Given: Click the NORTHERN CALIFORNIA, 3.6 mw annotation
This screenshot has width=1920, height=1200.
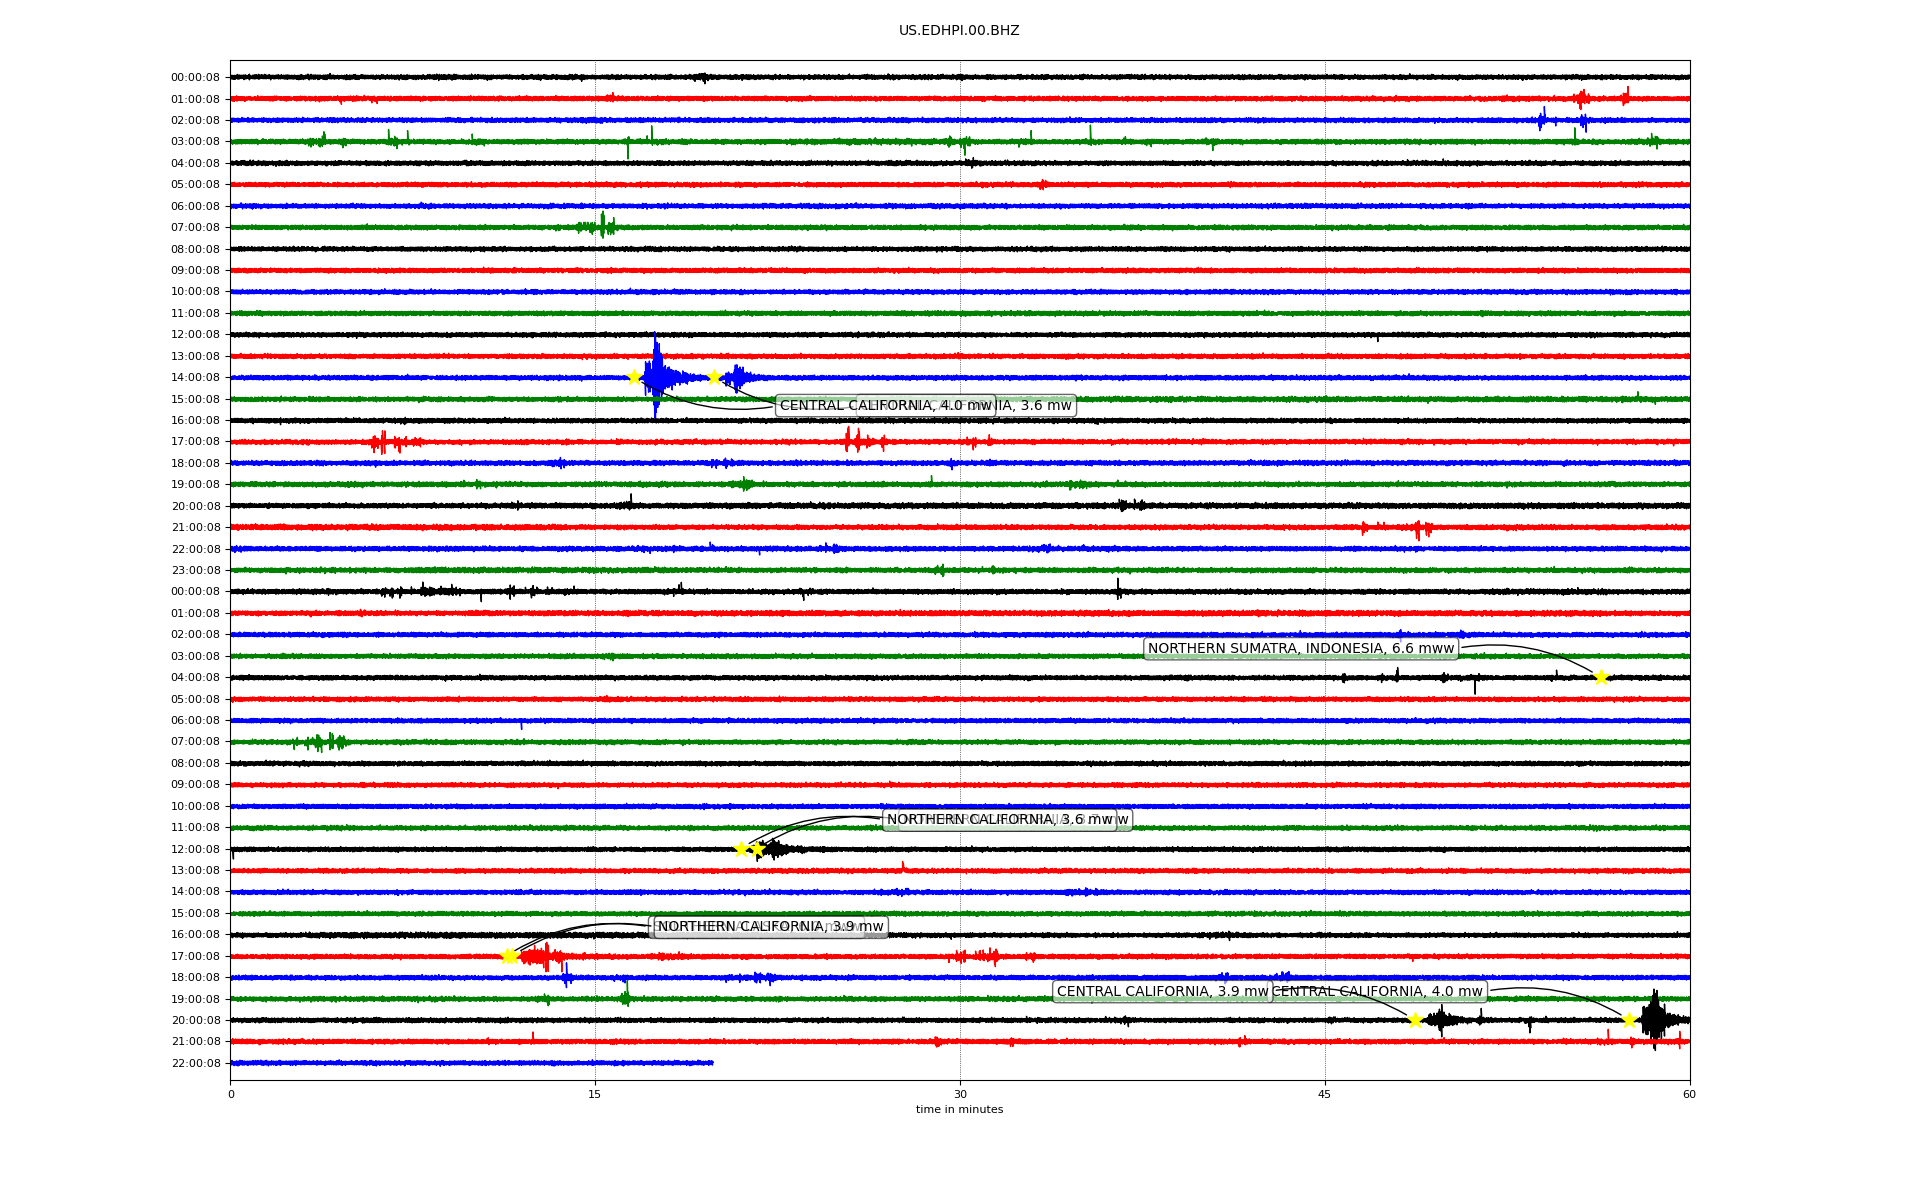Looking at the screenshot, I should (x=999, y=820).
